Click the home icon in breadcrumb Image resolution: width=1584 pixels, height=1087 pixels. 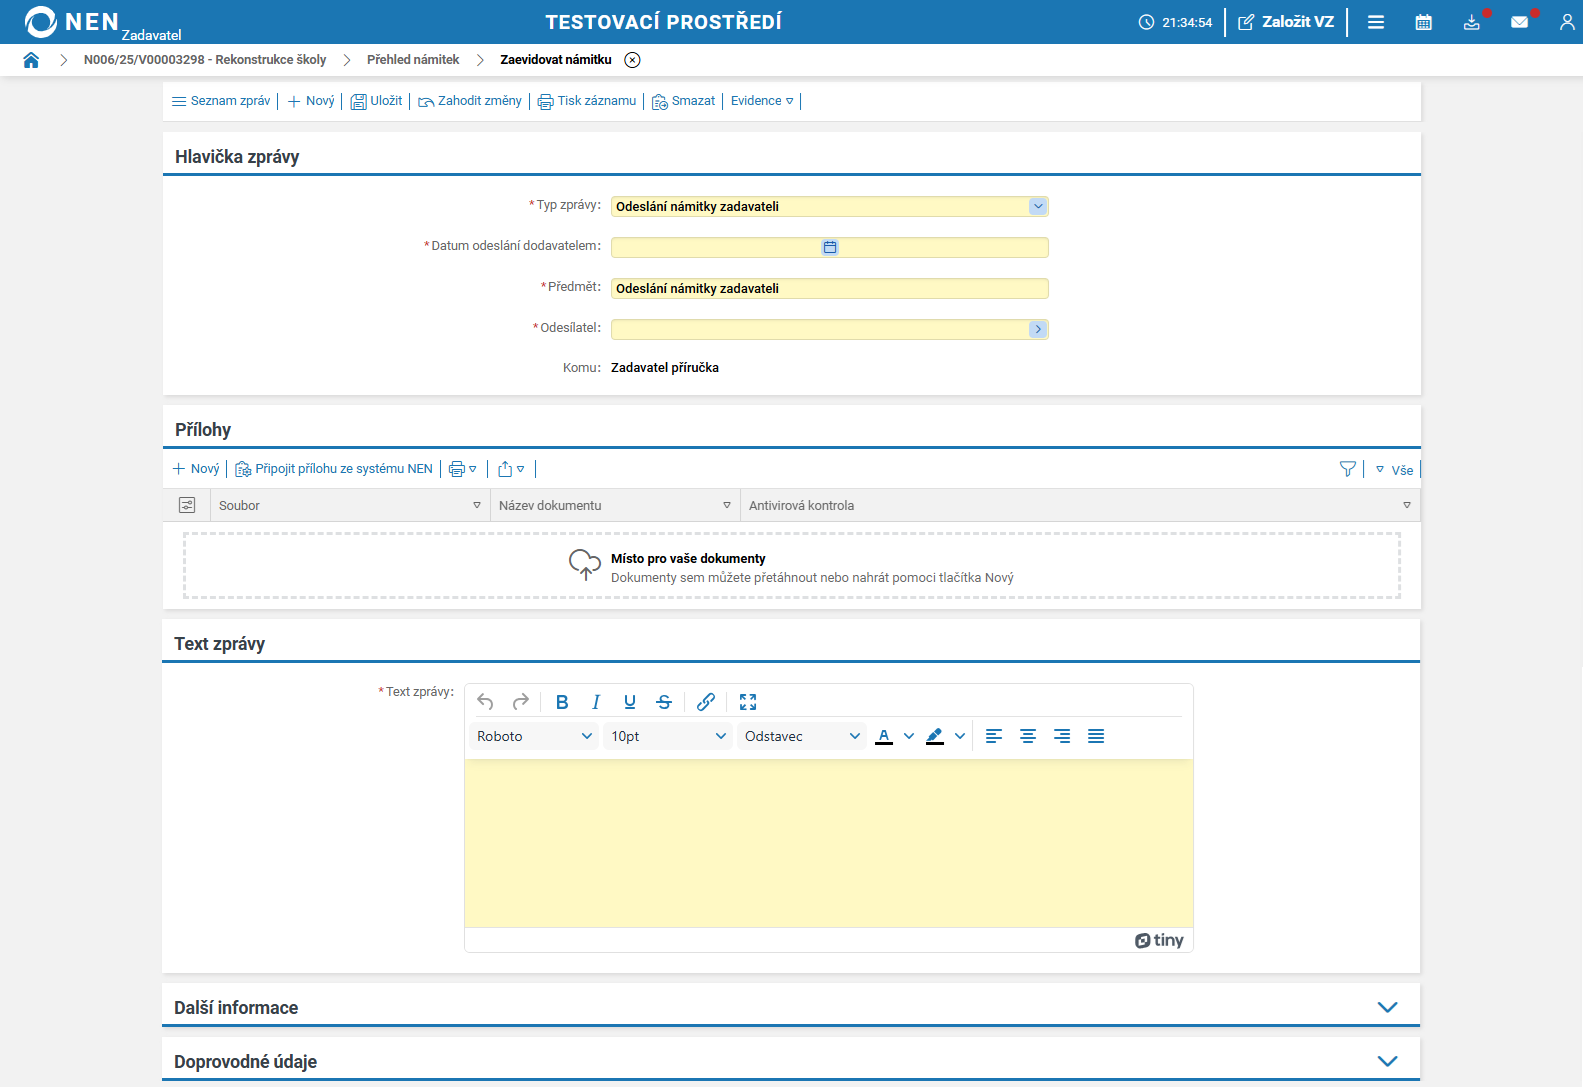31,60
